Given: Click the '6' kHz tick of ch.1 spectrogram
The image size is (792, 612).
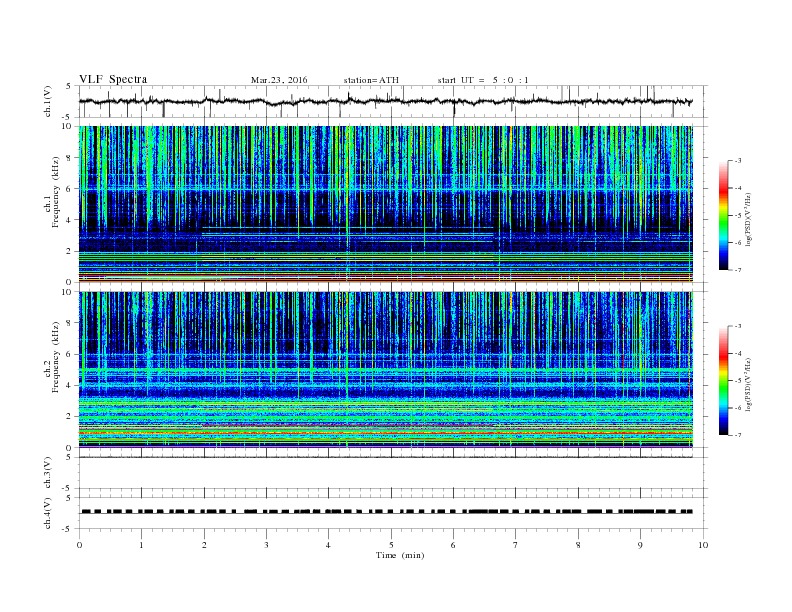Looking at the screenshot, I should click(x=69, y=189).
